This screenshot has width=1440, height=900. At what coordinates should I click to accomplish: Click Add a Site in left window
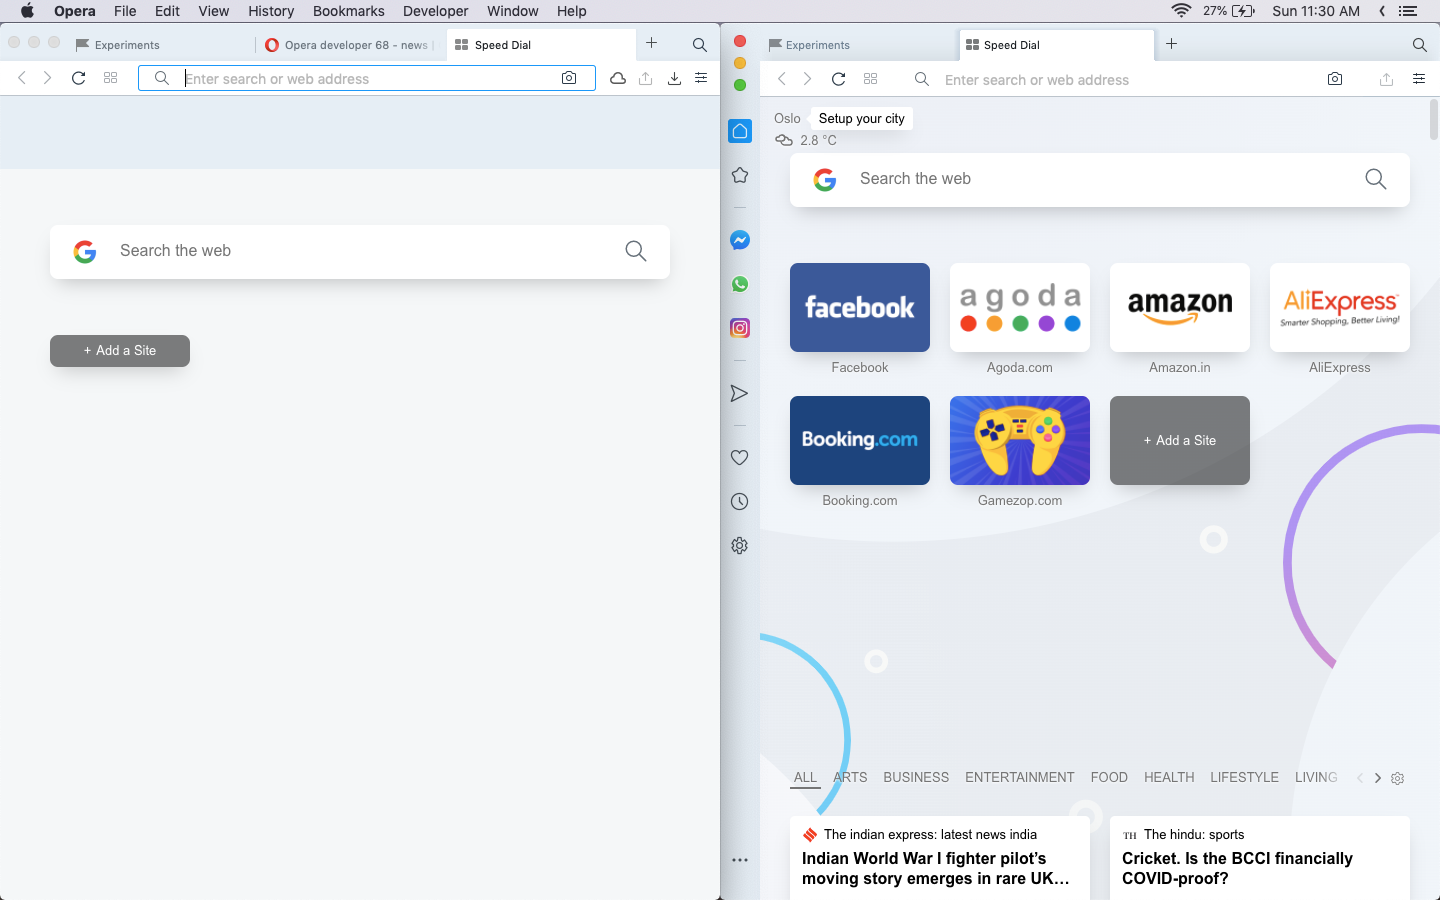point(120,351)
